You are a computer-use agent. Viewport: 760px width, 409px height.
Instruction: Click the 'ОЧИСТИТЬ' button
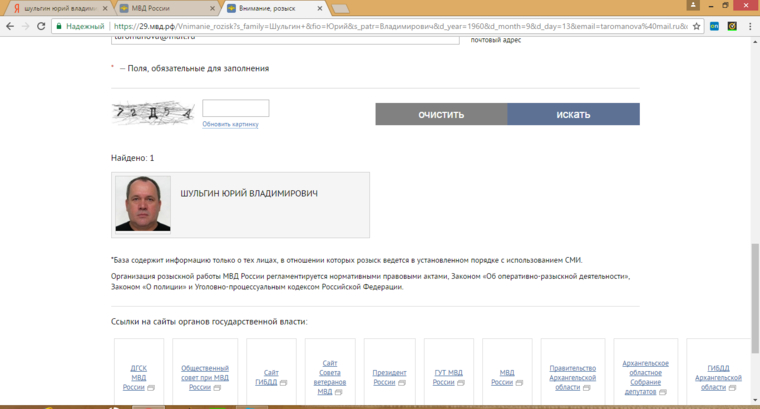441,114
